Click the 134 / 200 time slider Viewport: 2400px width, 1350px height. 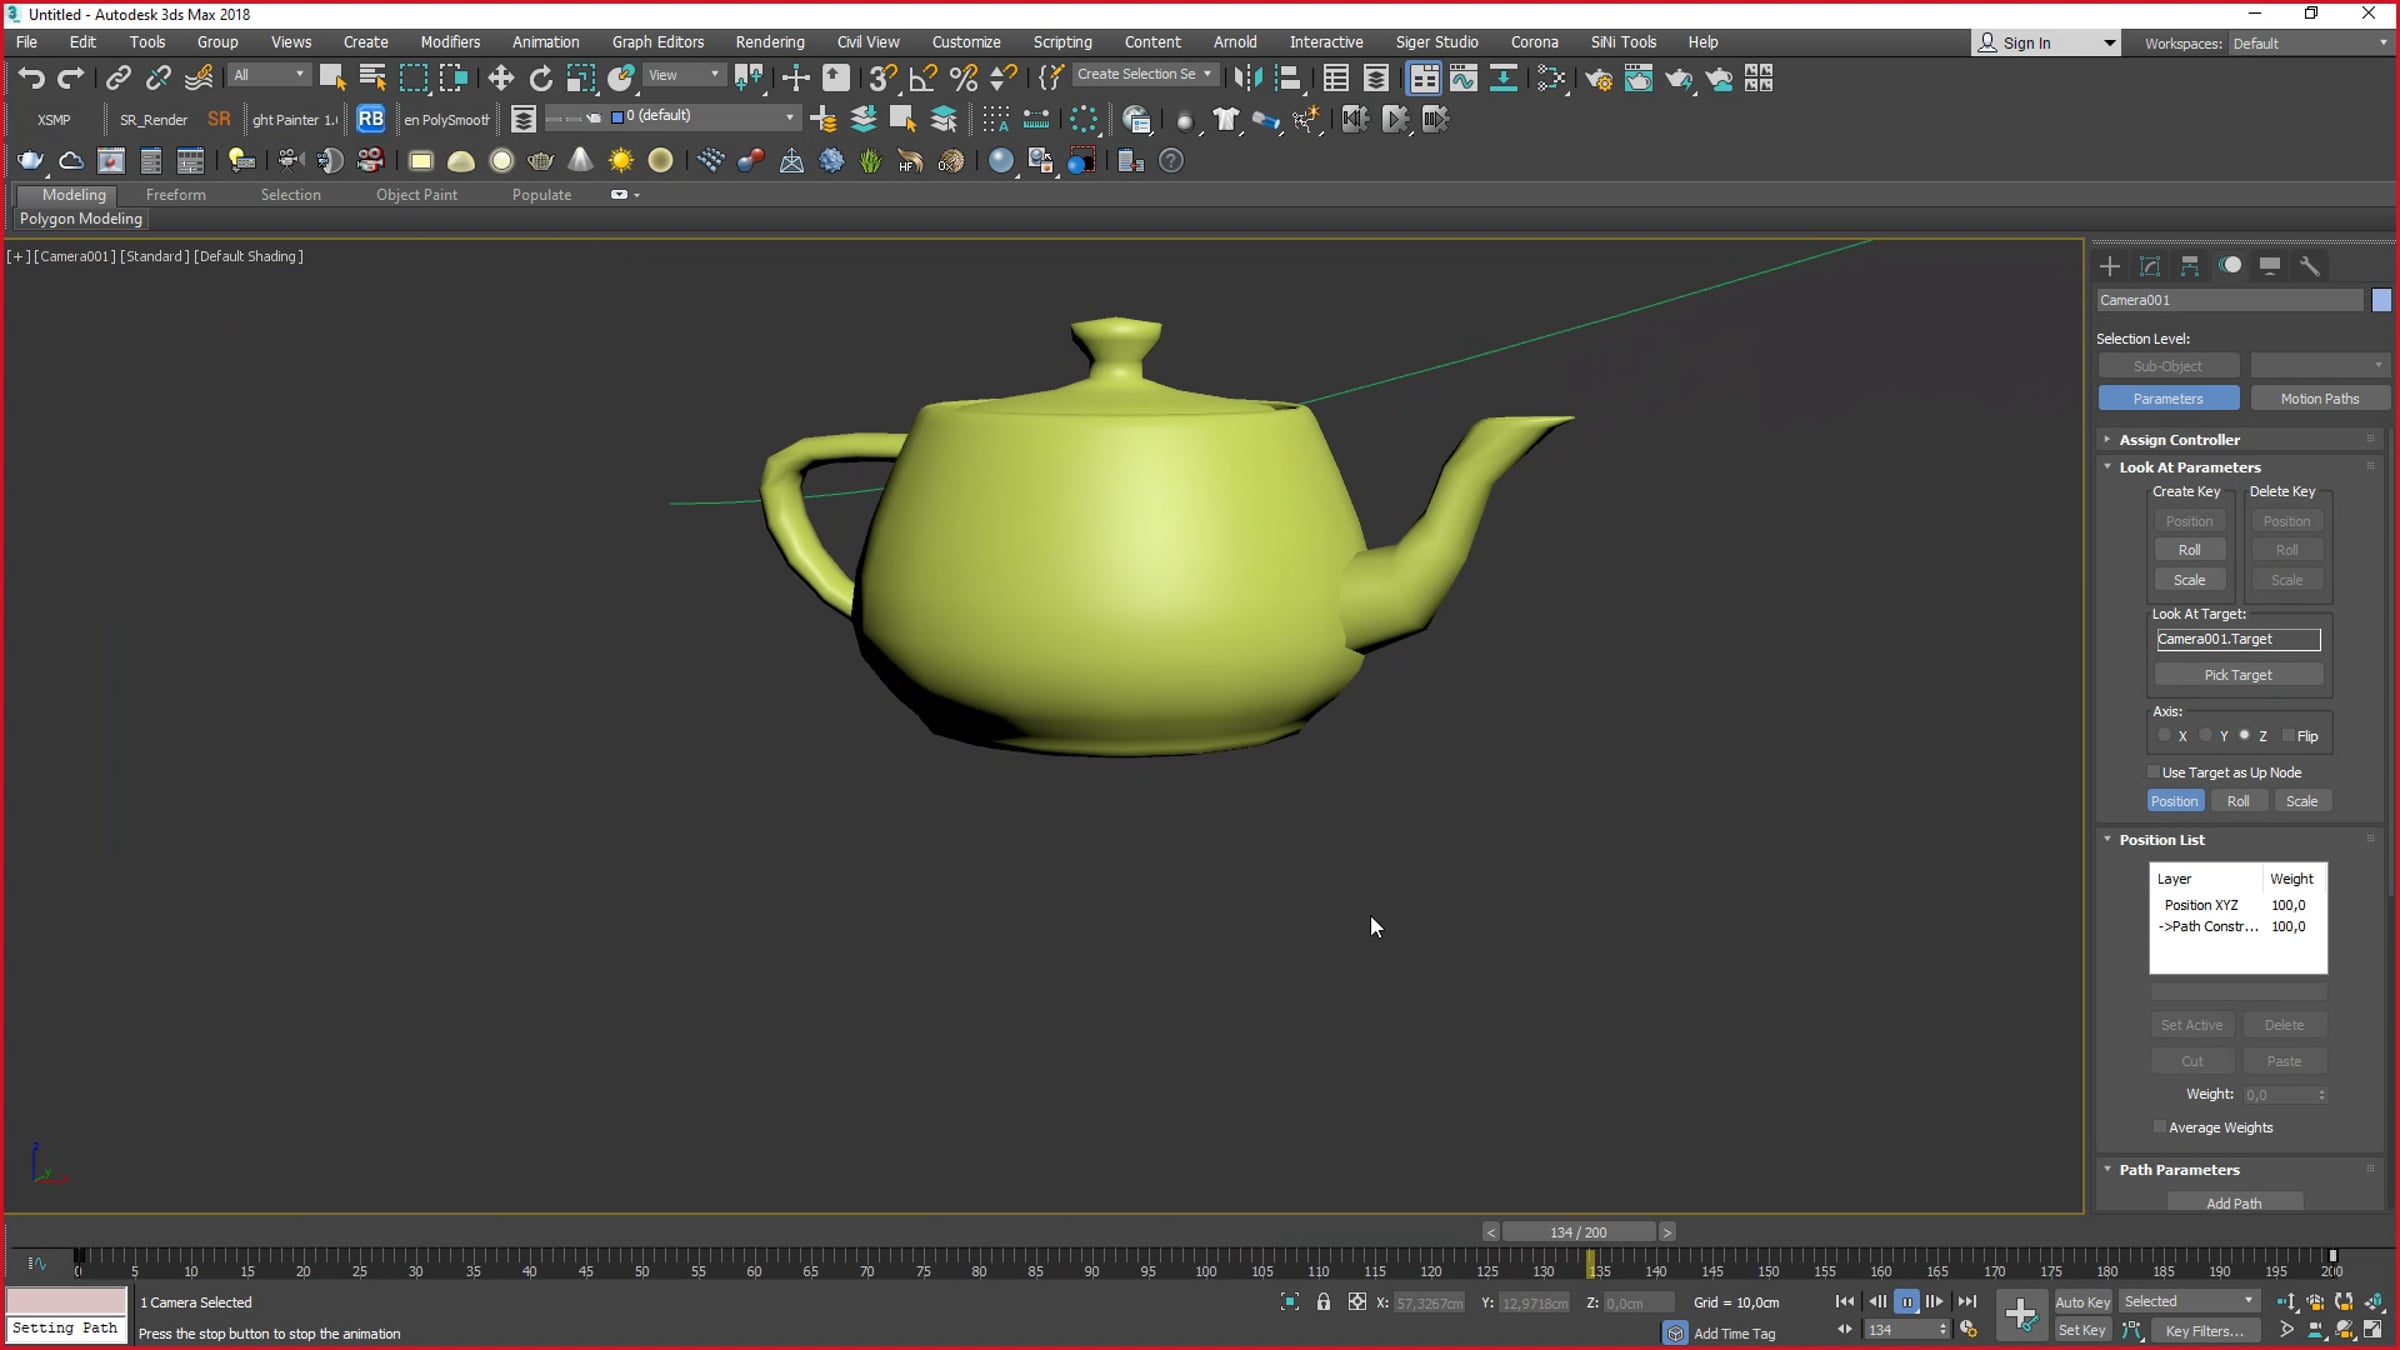(x=1579, y=1232)
